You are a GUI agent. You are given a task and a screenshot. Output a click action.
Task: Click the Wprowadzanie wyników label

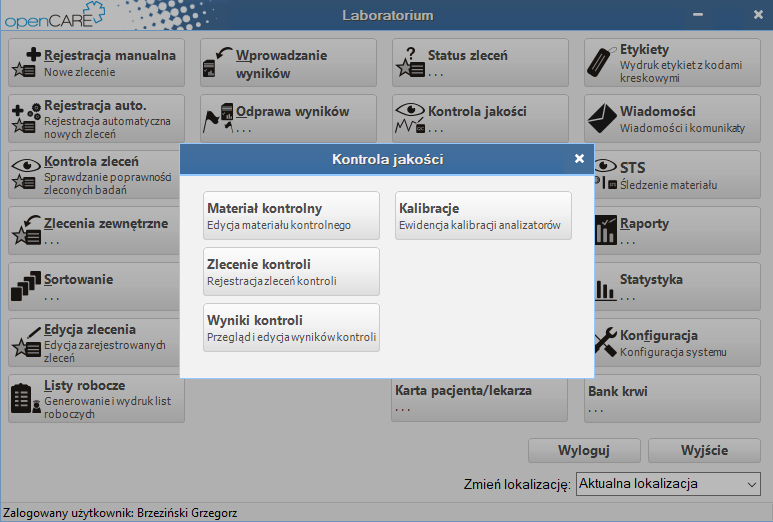(281, 64)
